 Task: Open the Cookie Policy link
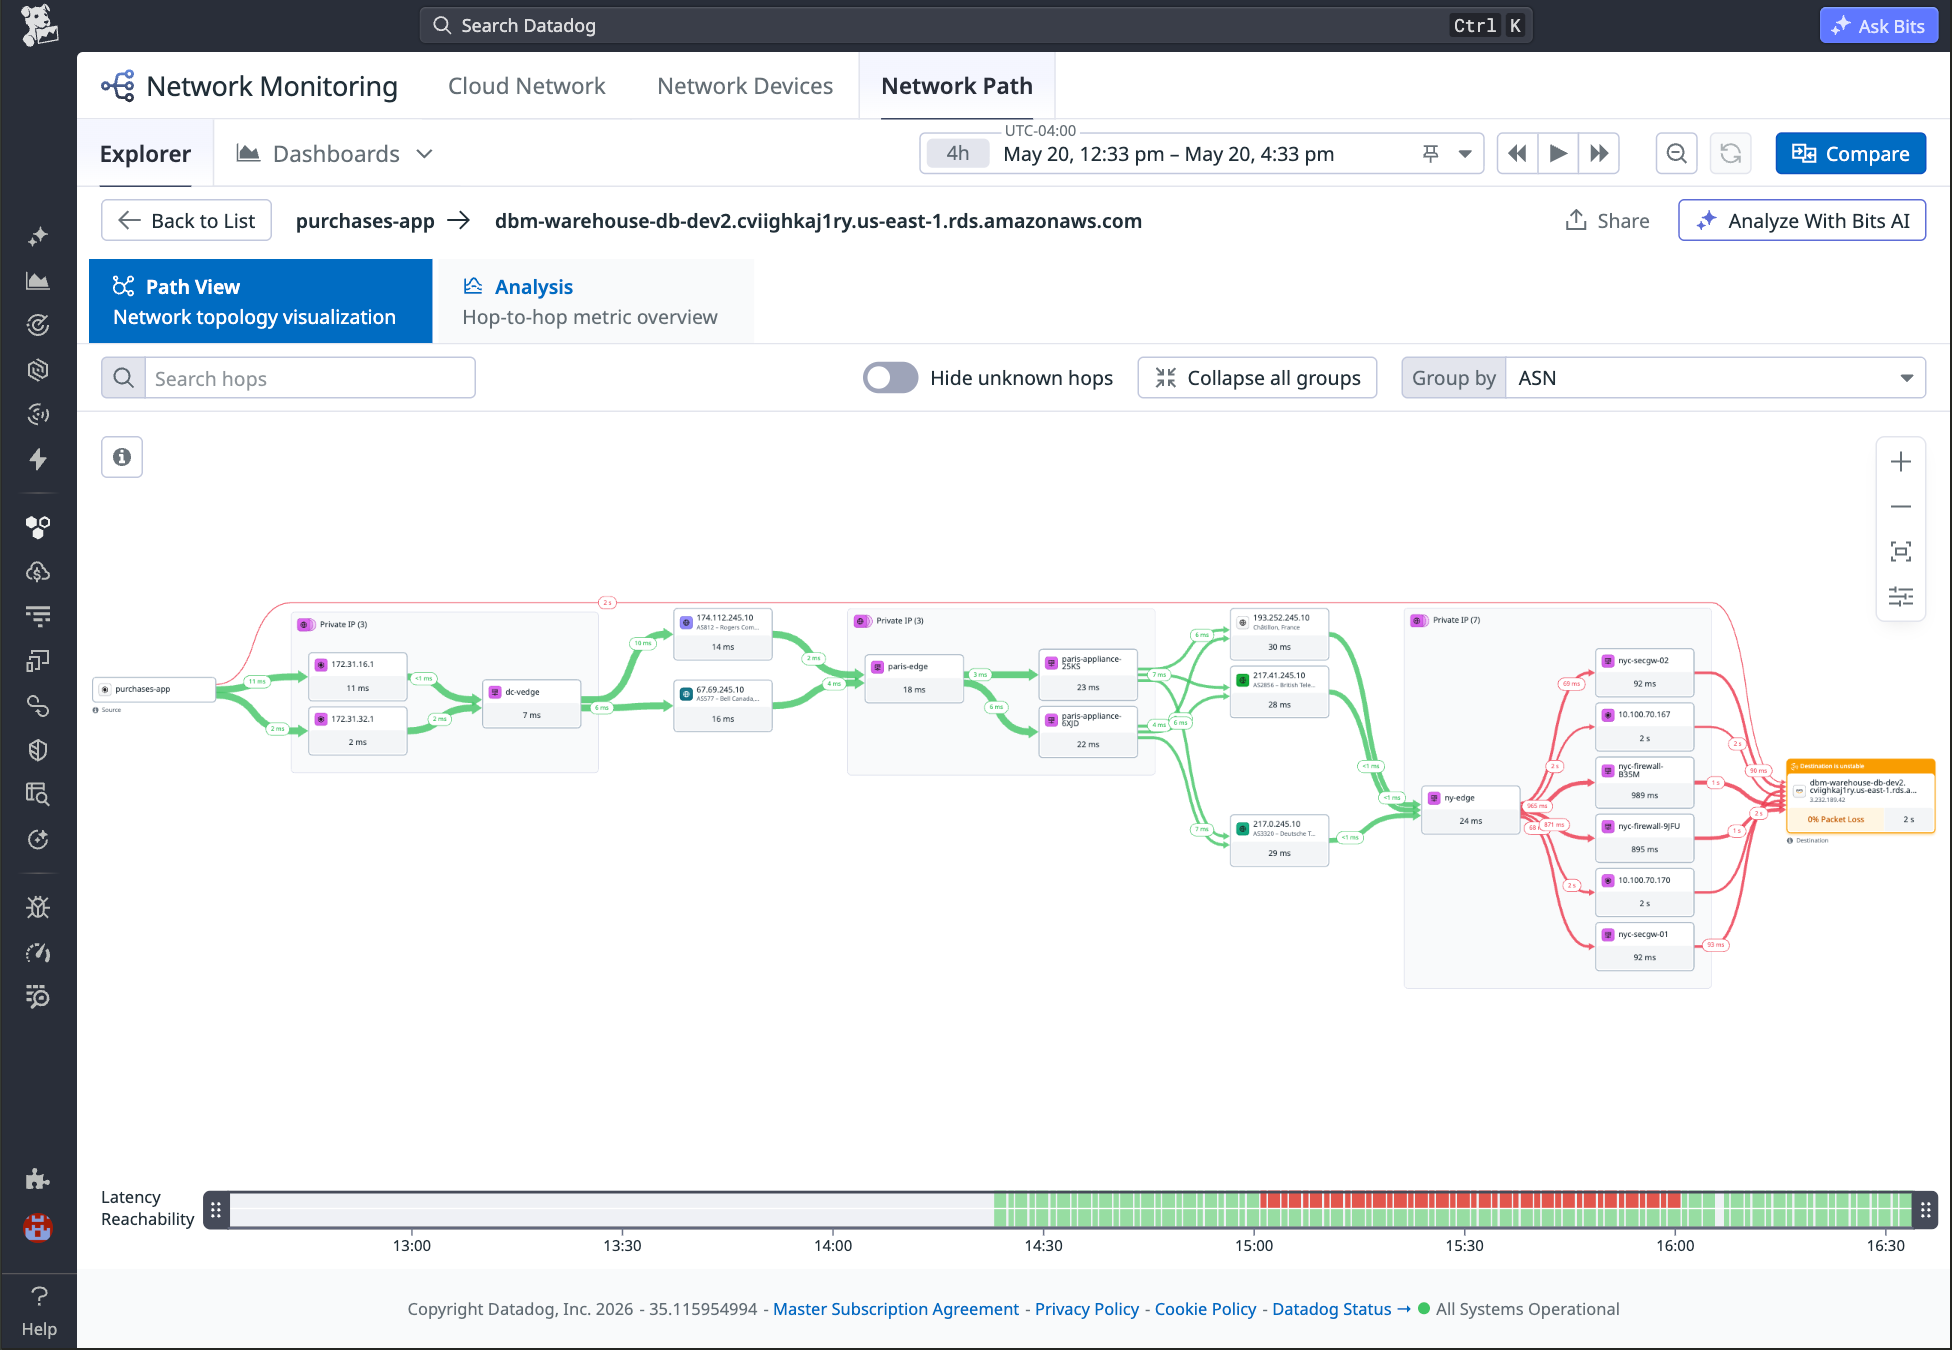[x=1205, y=1309]
